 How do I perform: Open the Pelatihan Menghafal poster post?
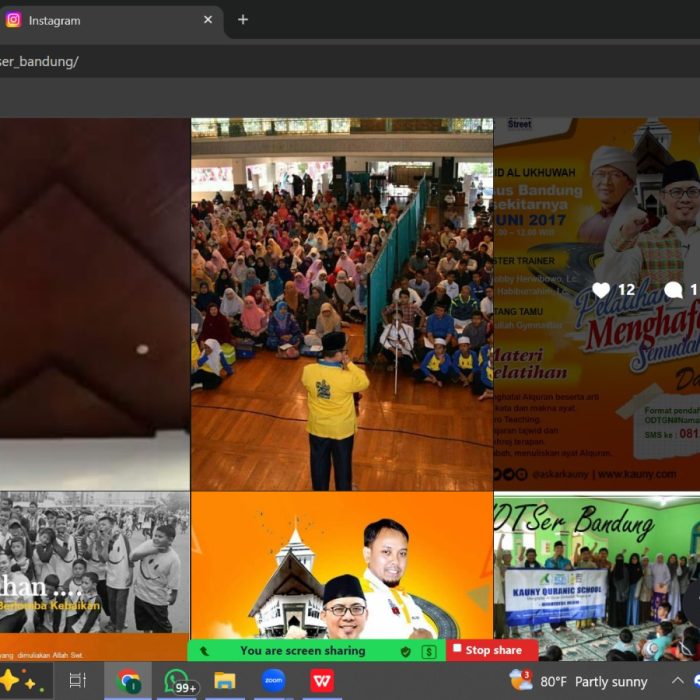(x=597, y=304)
